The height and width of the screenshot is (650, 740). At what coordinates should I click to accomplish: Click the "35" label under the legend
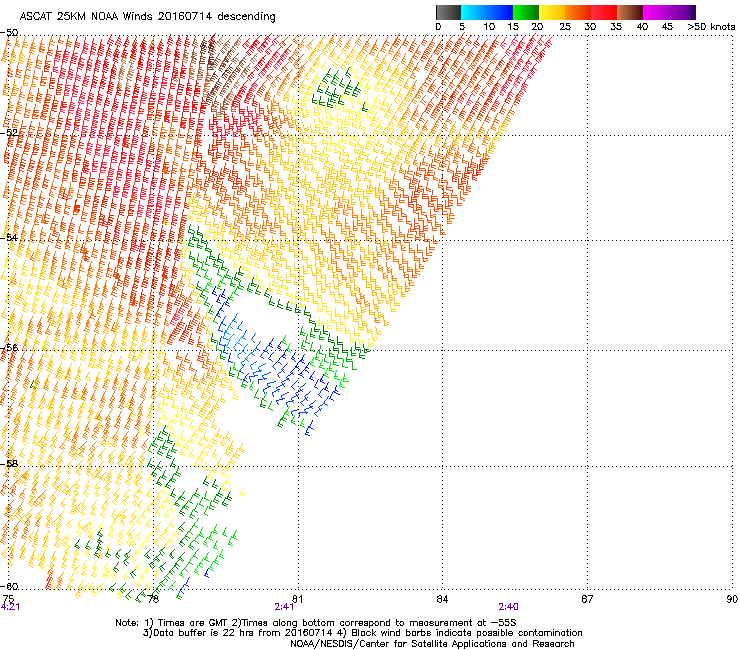point(616,27)
